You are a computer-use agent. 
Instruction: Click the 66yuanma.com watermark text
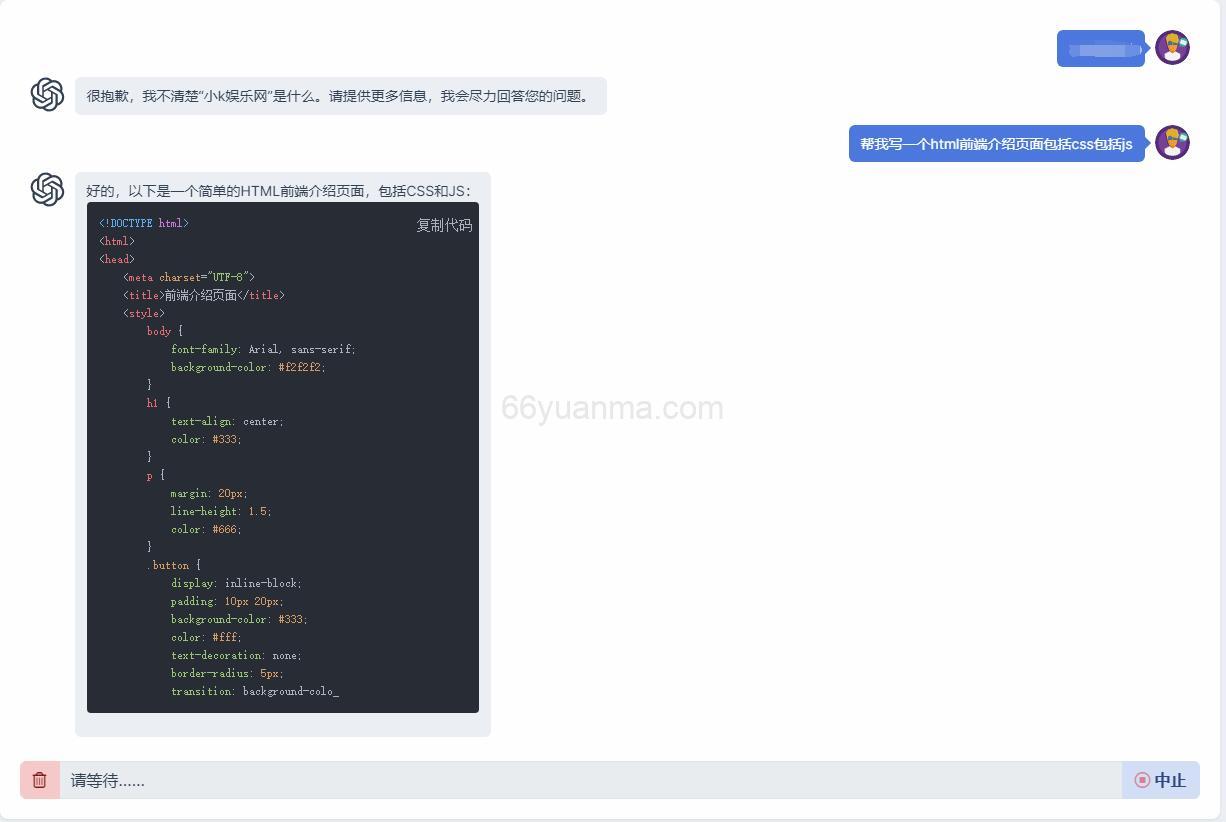pos(612,408)
